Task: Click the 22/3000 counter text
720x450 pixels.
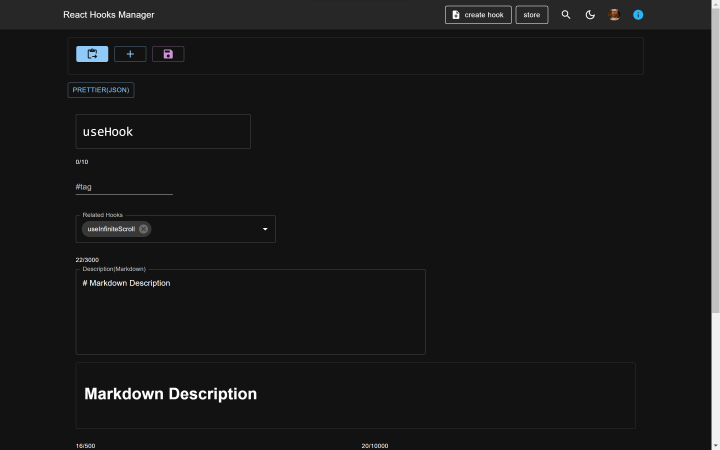Action: (87, 260)
